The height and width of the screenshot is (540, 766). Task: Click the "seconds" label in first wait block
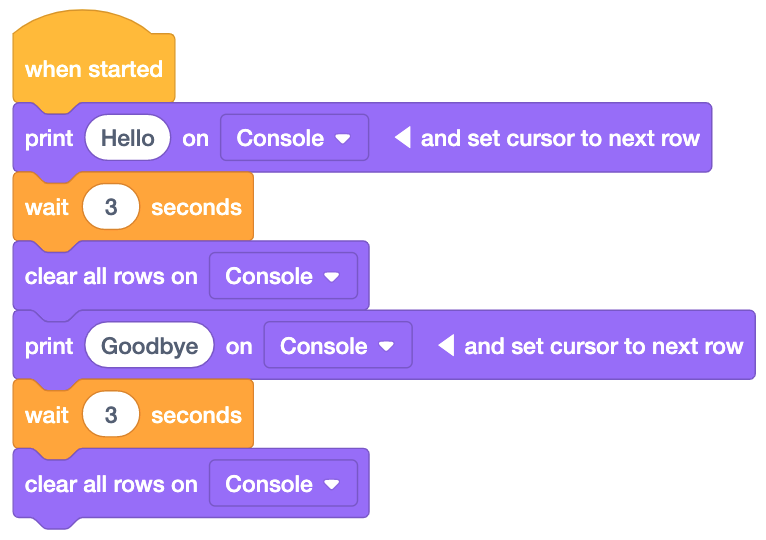(x=196, y=207)
